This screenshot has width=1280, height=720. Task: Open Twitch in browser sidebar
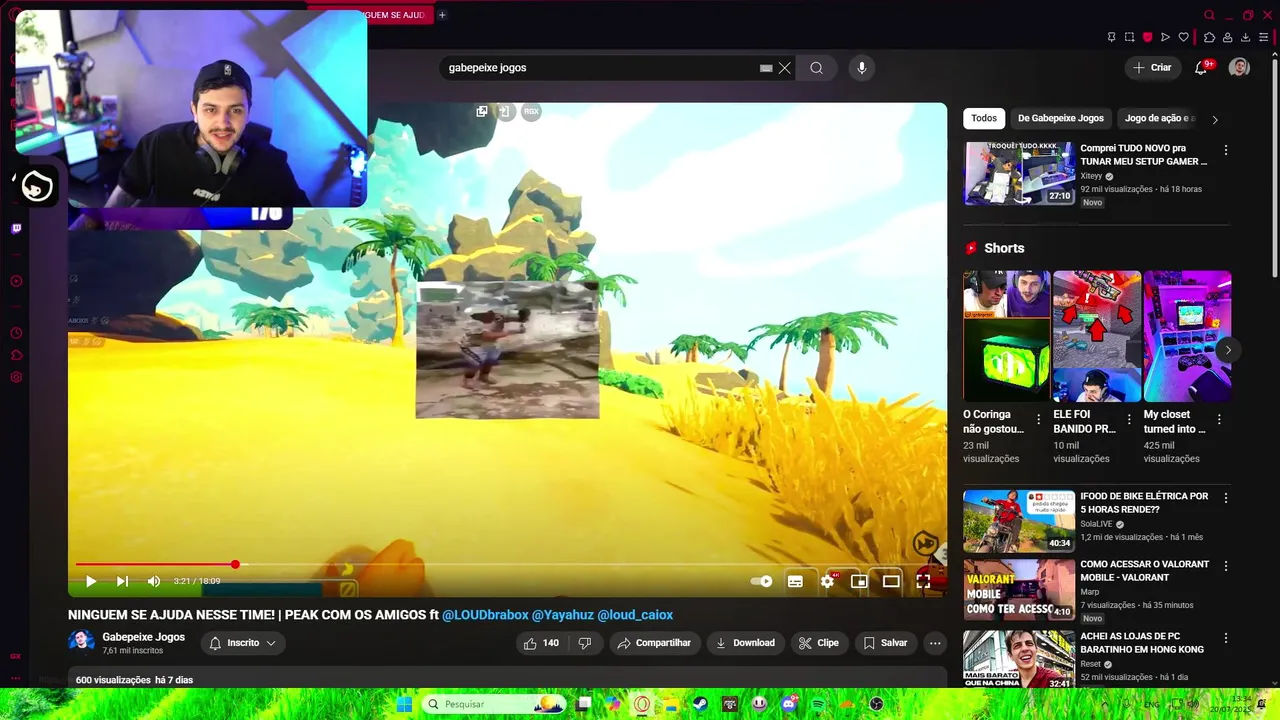click(x=16, y=229)
